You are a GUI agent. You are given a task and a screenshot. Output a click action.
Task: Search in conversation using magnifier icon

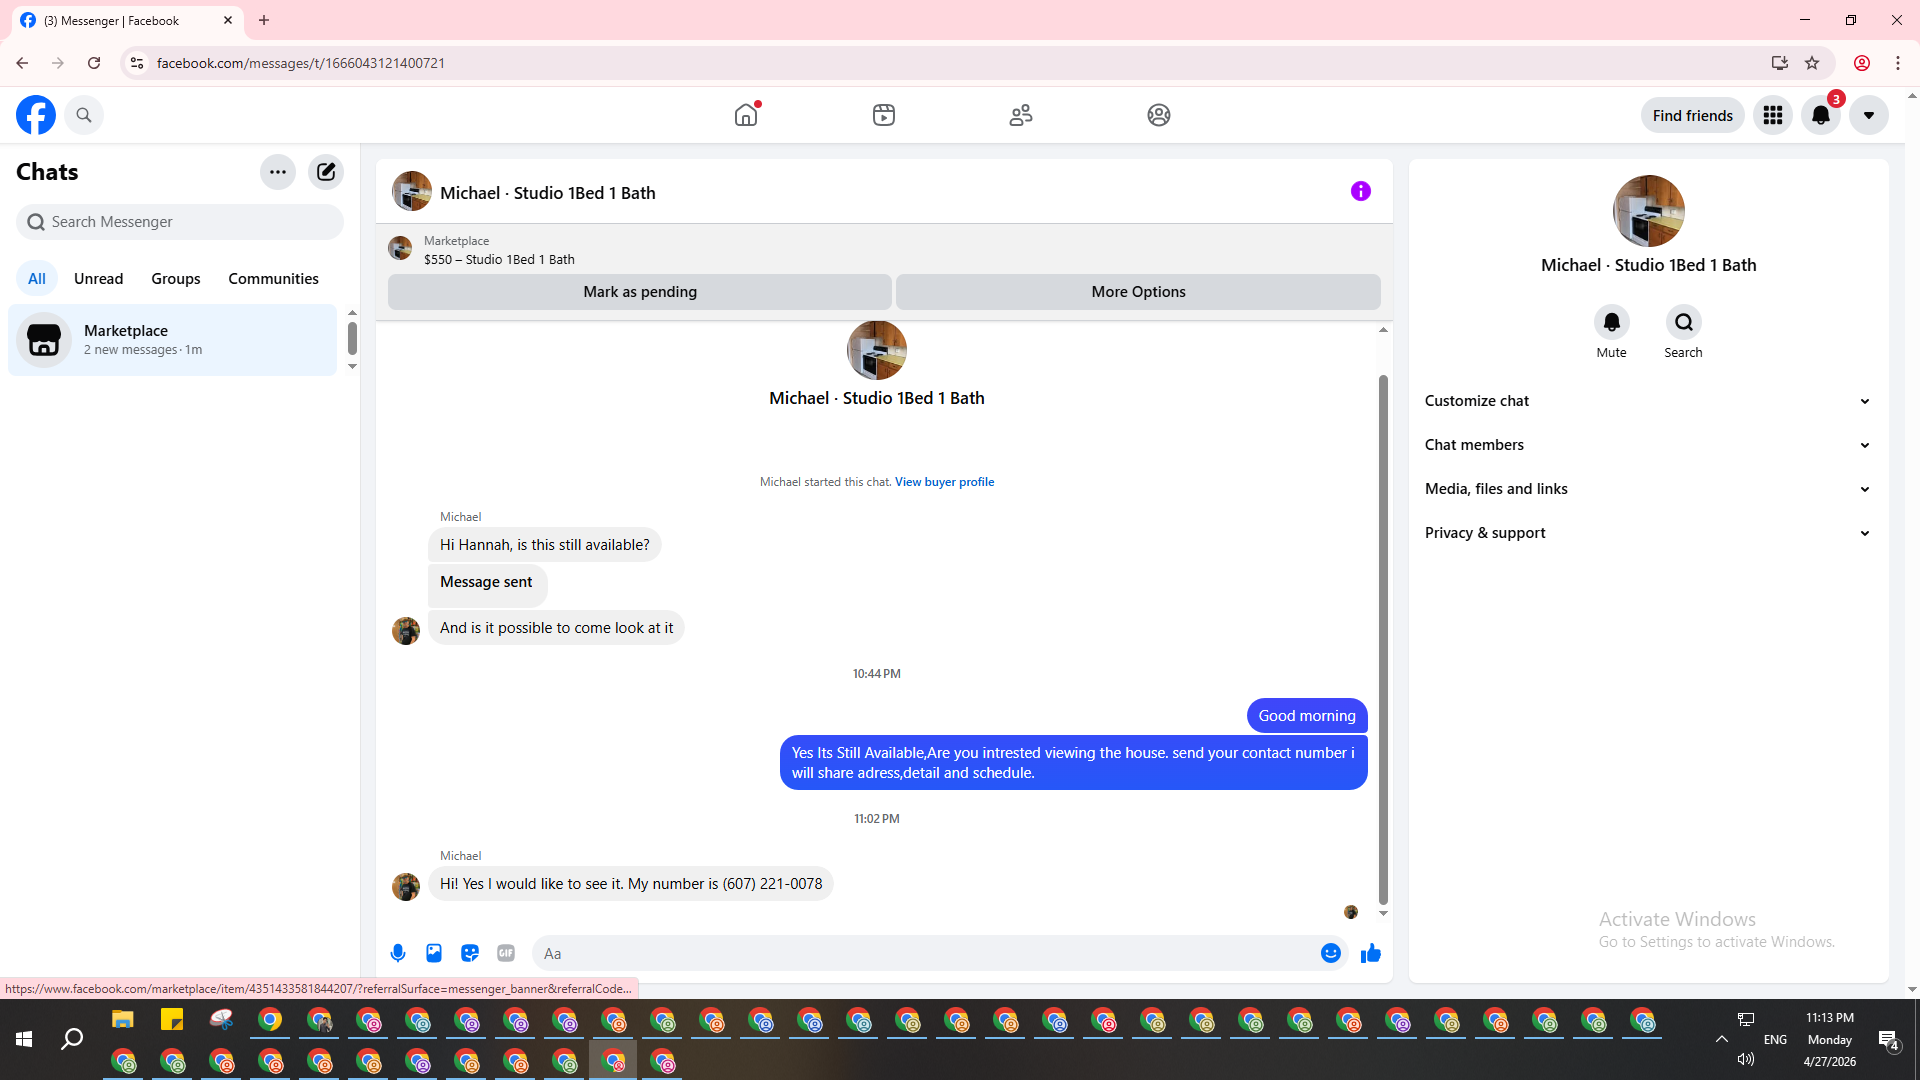(1684, 322)
